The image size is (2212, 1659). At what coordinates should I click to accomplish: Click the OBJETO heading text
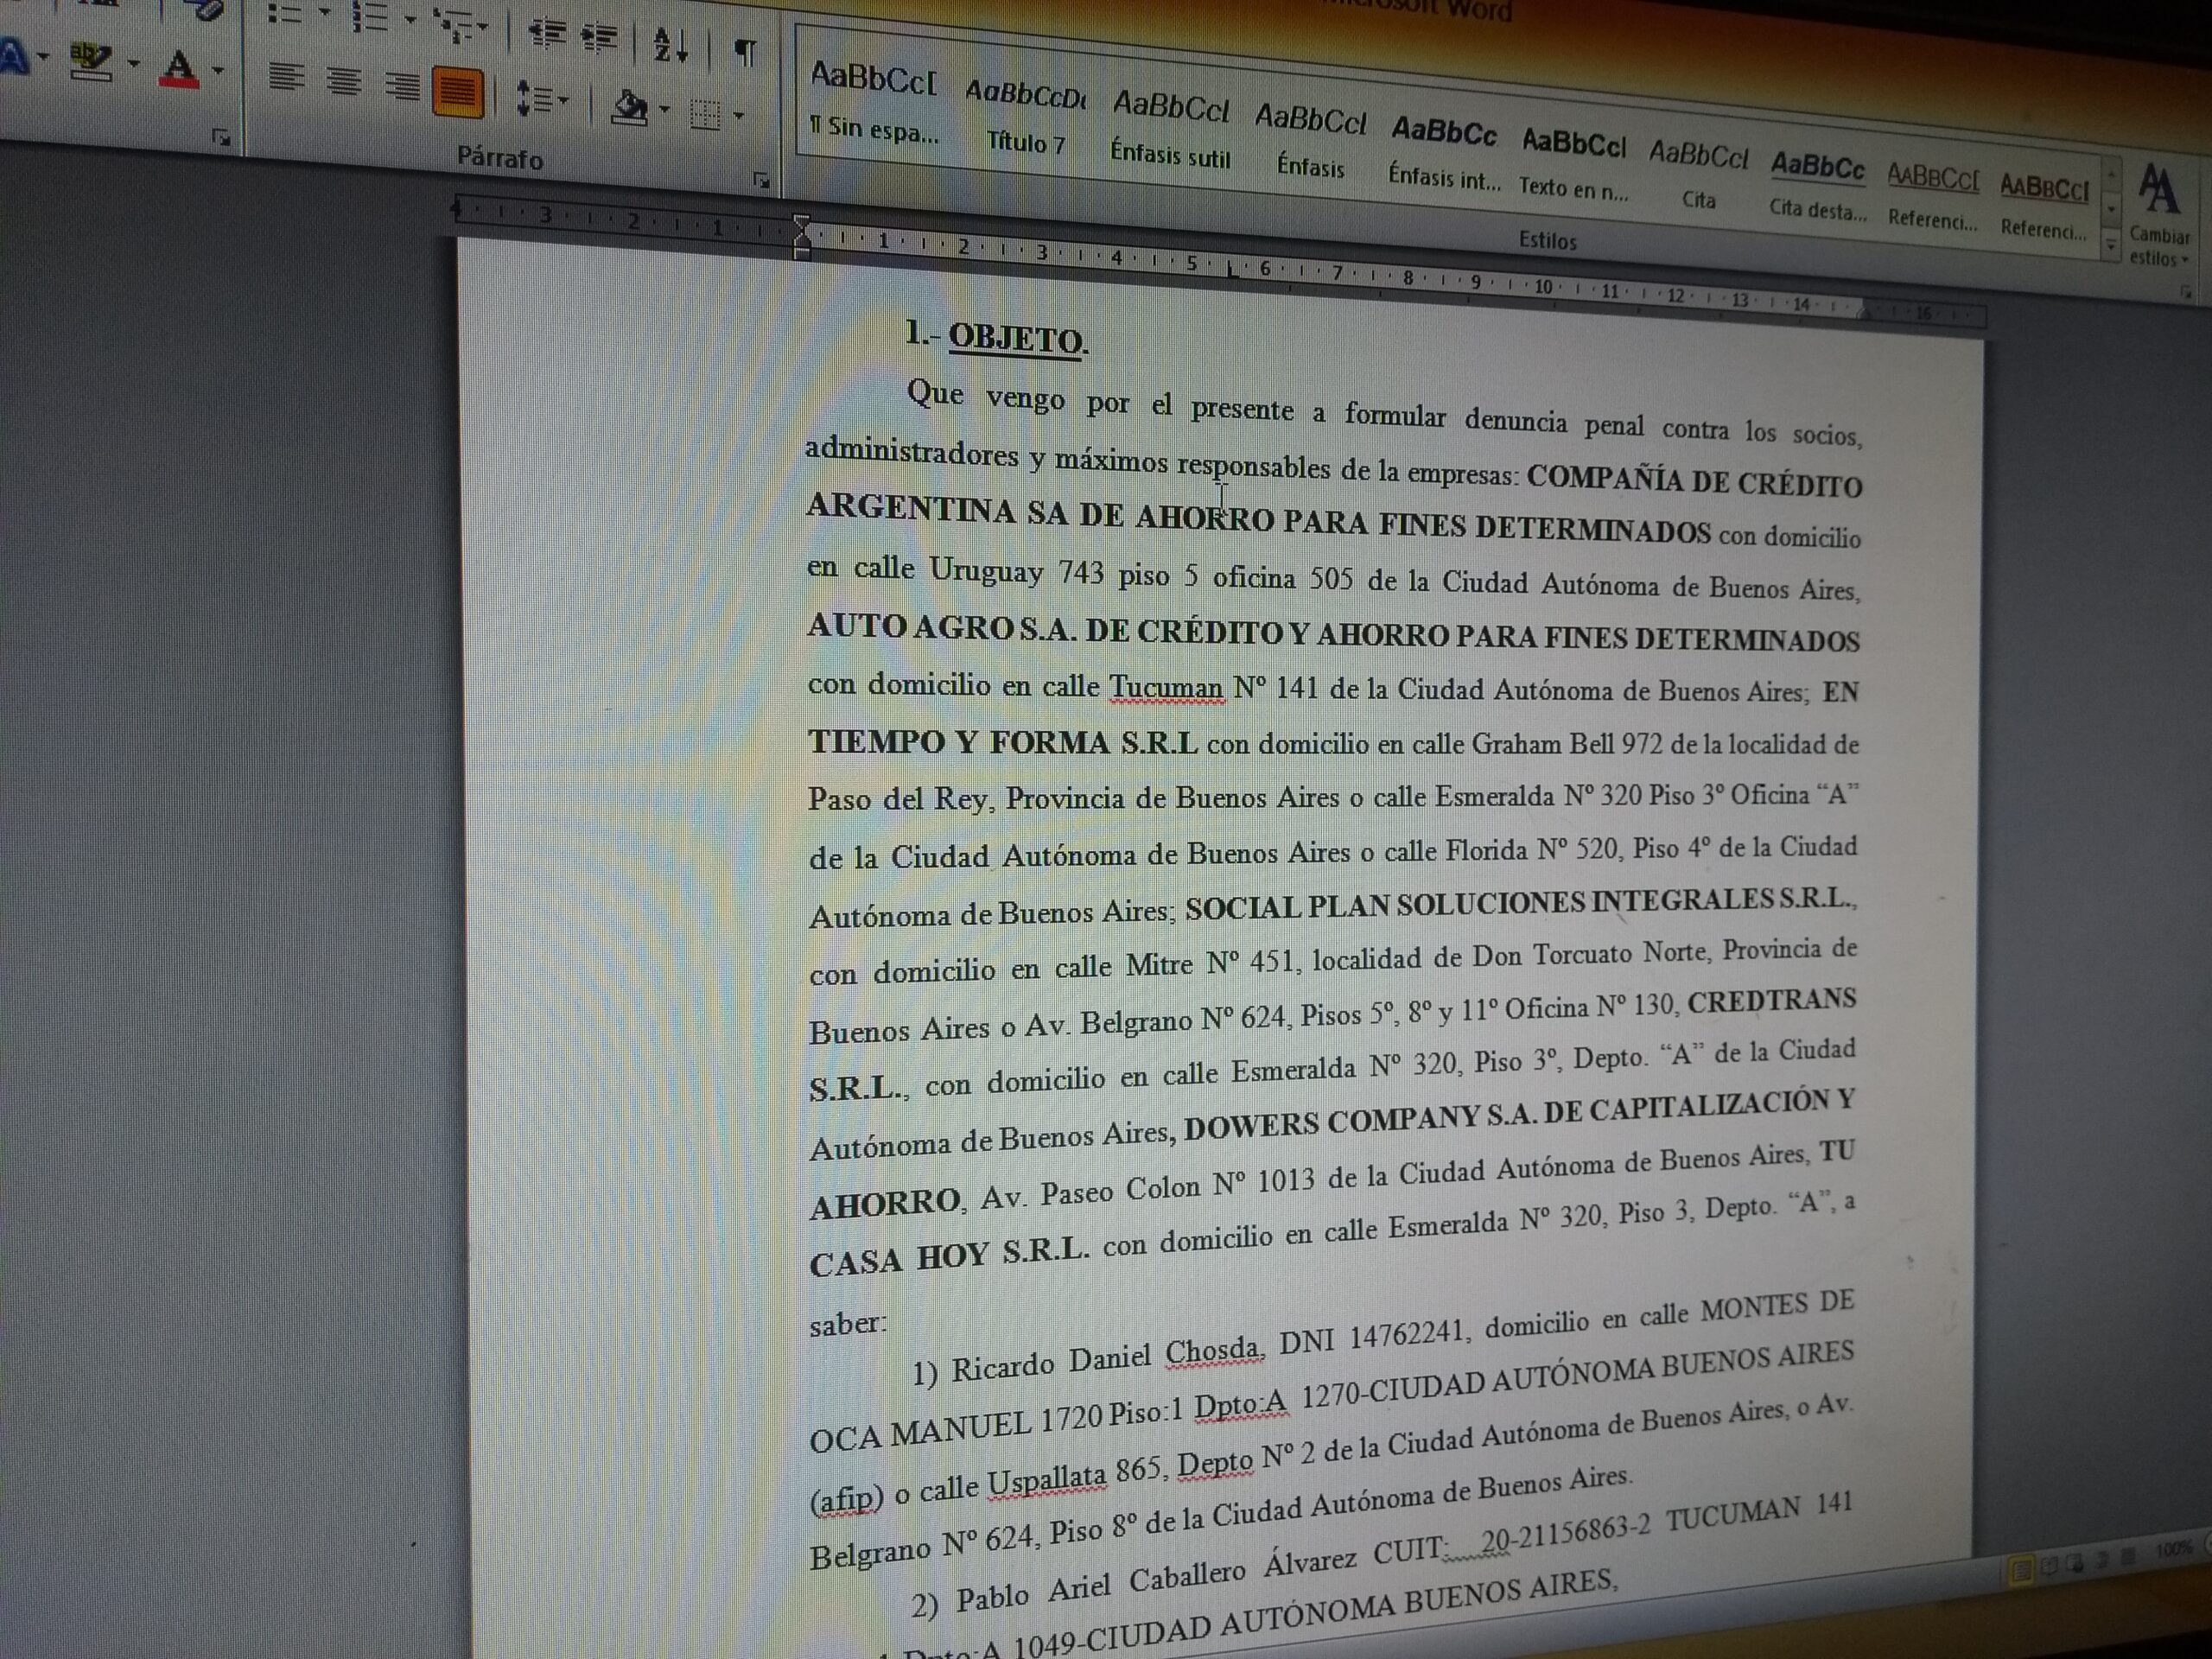(1015, 338)
